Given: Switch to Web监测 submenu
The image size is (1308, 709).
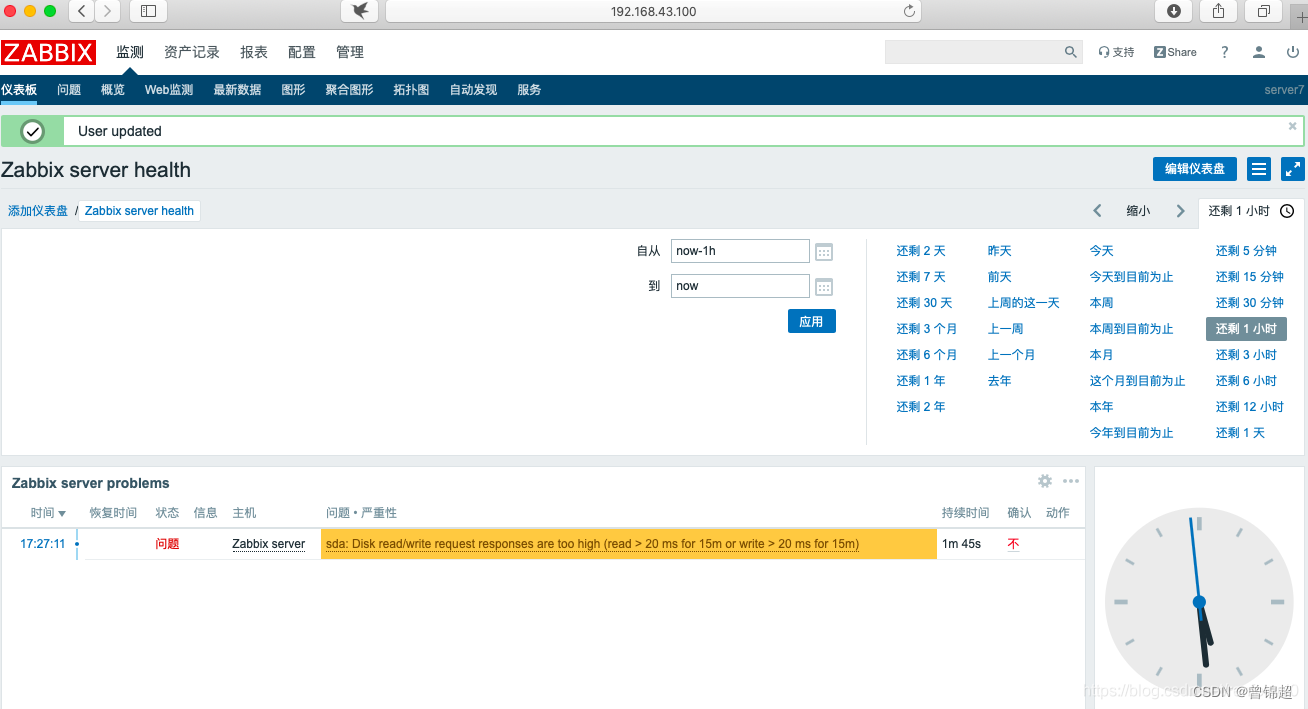Looking at the screenshot, I should tap(169, 90).
